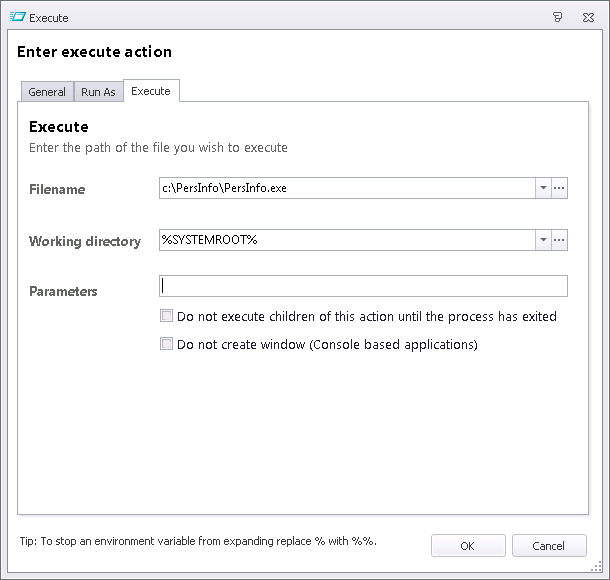
Task: Browse for a Working directory via ellipsis button
Action: pyautogui.click(x=559, y=240)
